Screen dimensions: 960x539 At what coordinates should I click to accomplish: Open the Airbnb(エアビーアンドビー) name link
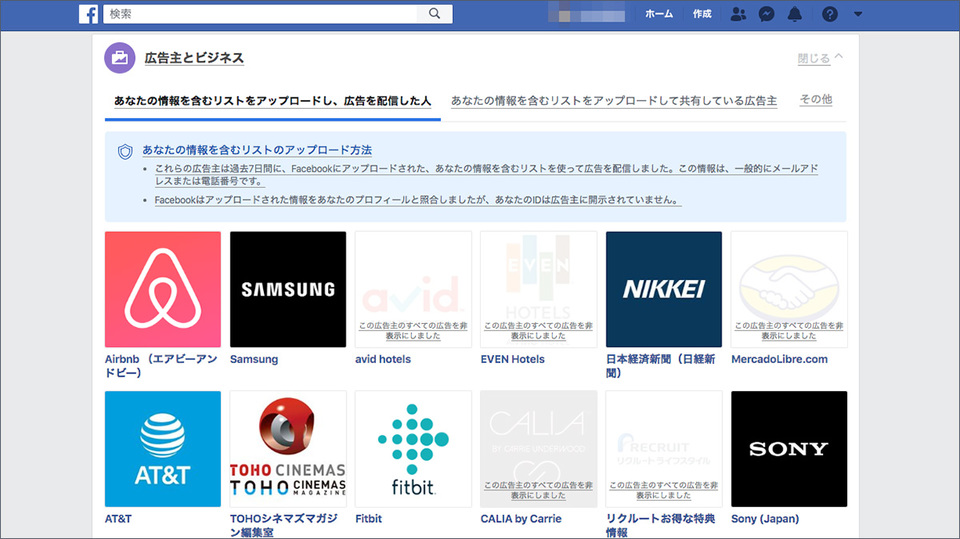tap(161, 366)
